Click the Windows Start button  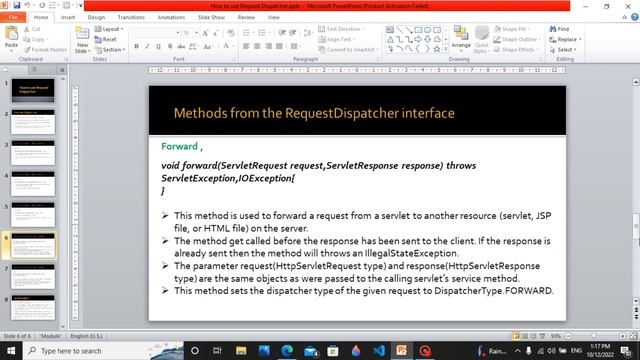[x=11, y=351]
